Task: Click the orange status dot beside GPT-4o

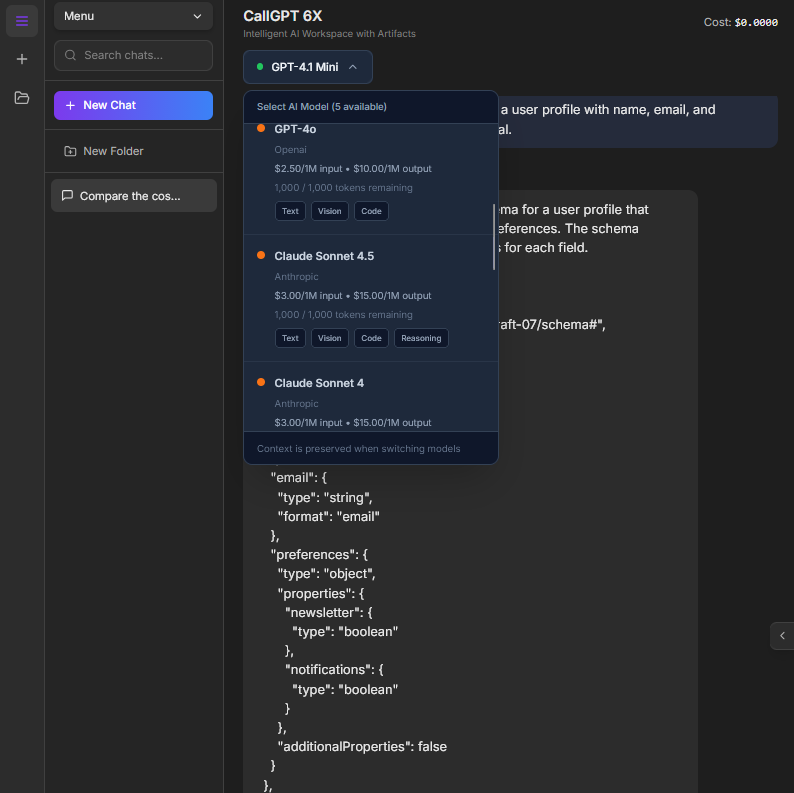Action: tap(261, 128)
